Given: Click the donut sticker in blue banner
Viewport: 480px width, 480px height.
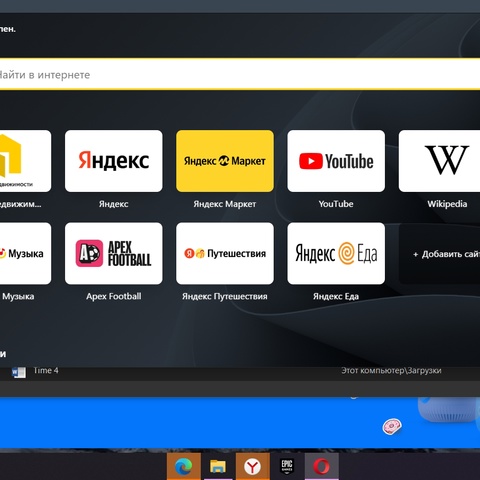Looking at the screenshot, I should pyautogui.click(x=392, y=426).
